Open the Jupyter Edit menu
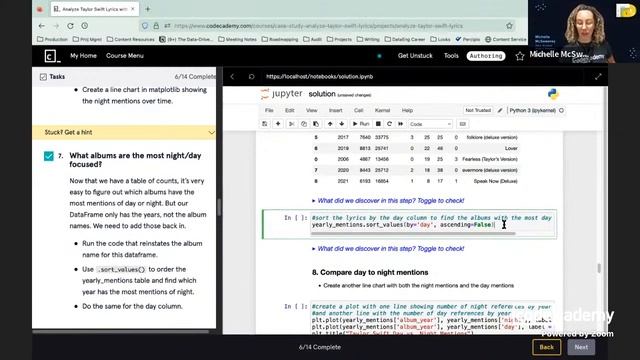Image resolution: width=640 pixels, height=360 pixels. click(x=289, y=110)
